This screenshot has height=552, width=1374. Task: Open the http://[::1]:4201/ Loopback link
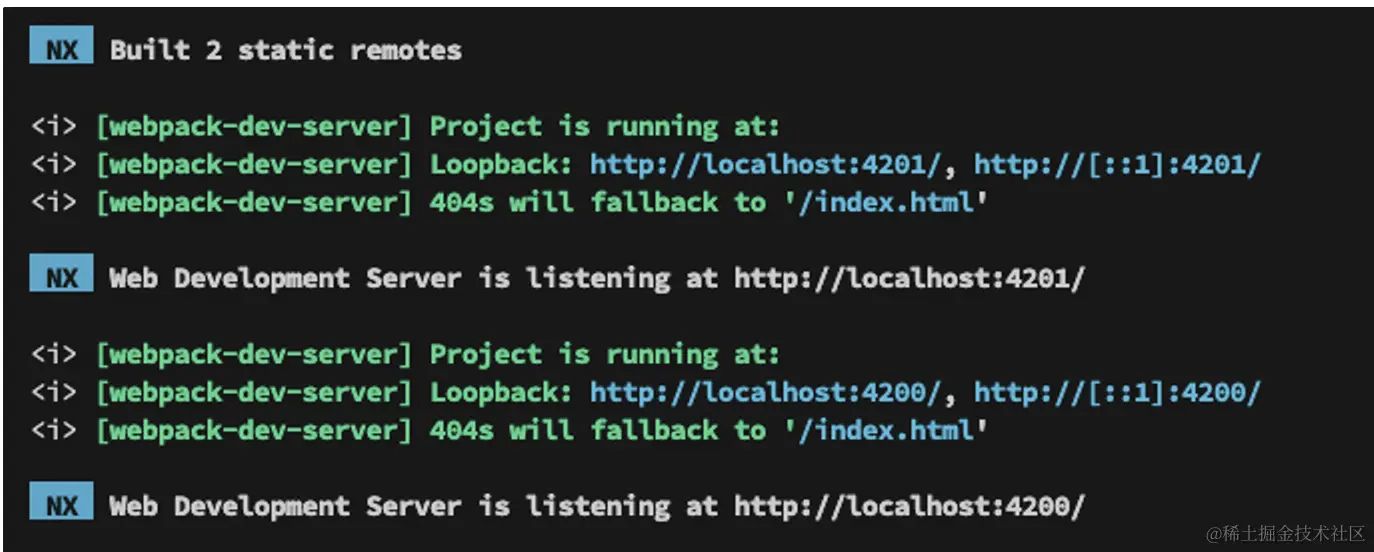point(1118,164)
